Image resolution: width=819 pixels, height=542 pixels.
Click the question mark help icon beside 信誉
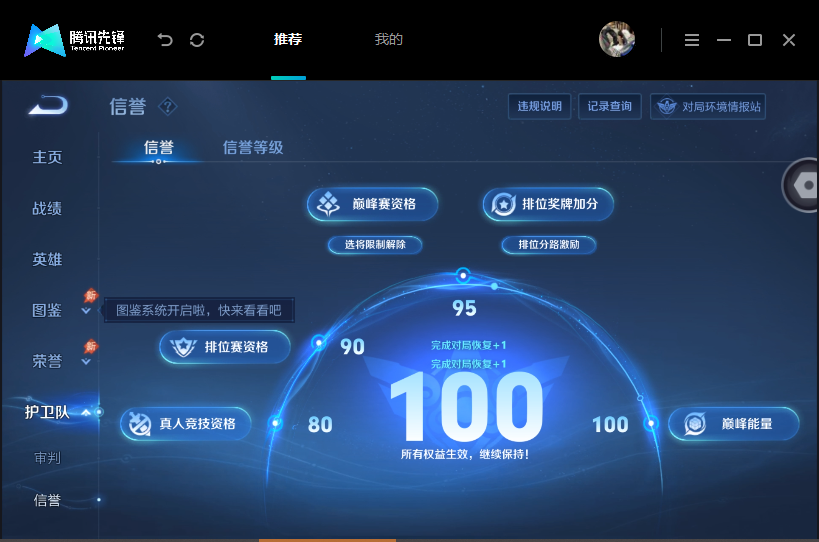pos(168,107)
